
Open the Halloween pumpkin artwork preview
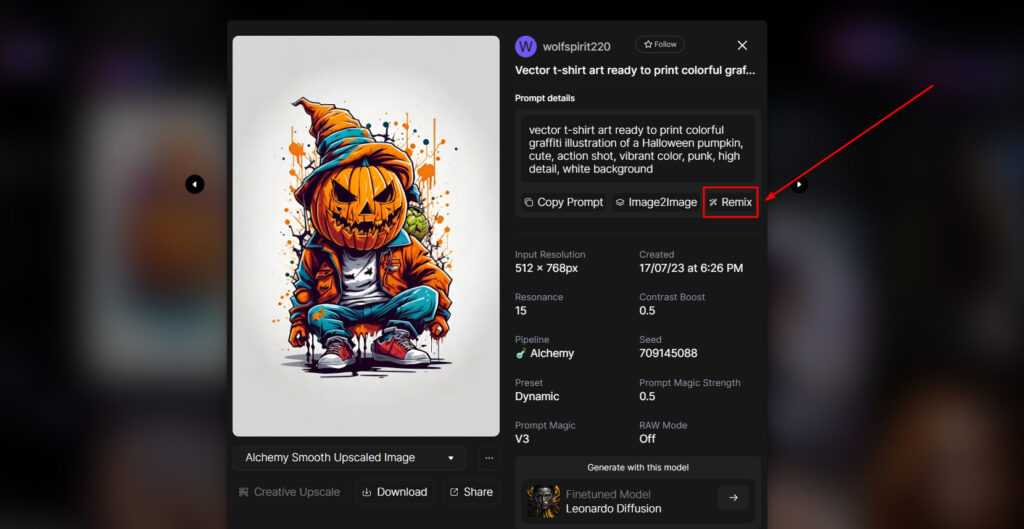(366, 236)
